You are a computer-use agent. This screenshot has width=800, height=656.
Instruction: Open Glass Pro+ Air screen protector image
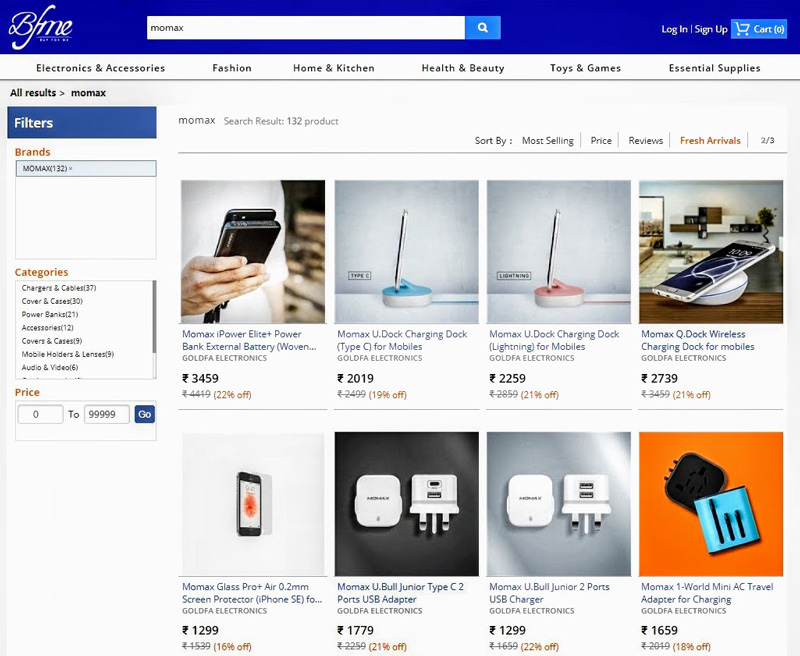point(253,504)
